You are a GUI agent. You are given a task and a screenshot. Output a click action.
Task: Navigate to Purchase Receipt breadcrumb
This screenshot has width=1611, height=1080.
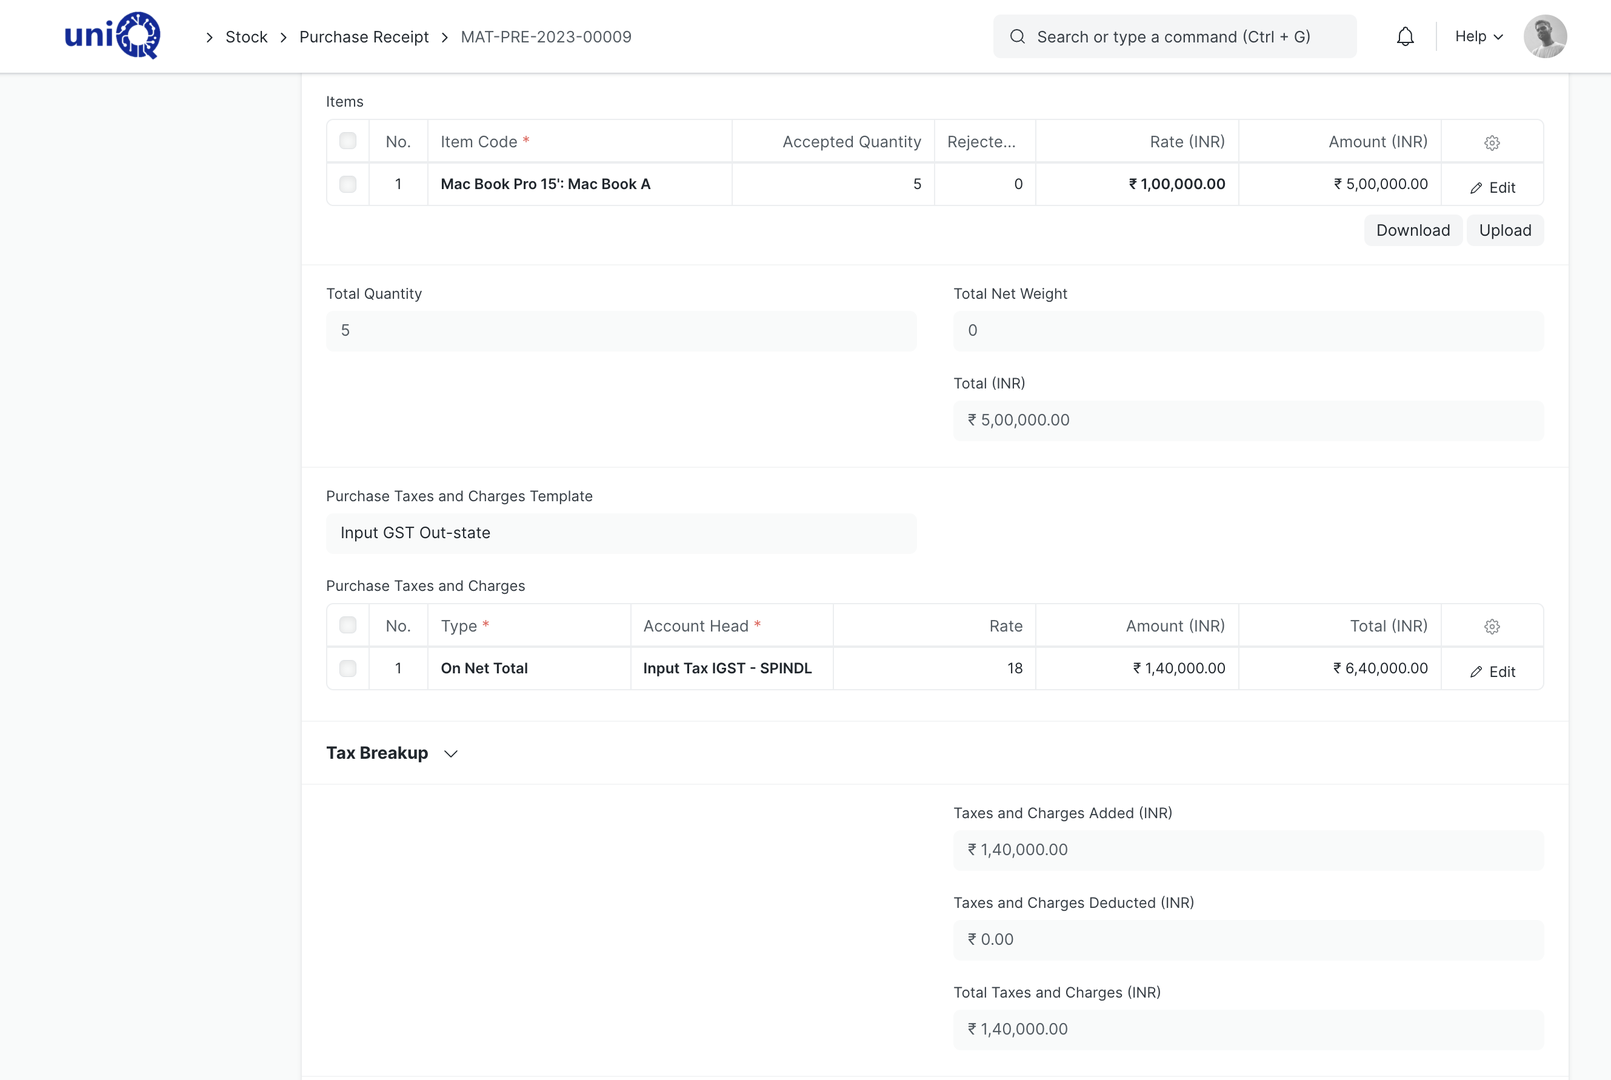(364, 37)
